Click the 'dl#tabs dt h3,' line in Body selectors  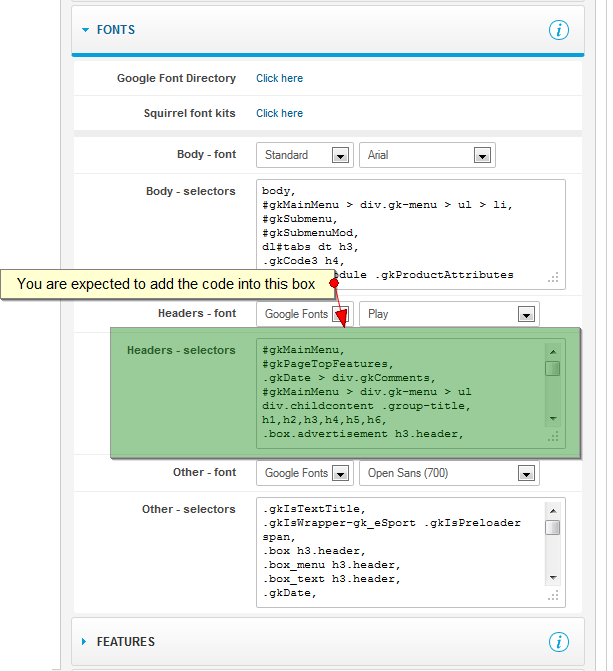click(310, 247)
